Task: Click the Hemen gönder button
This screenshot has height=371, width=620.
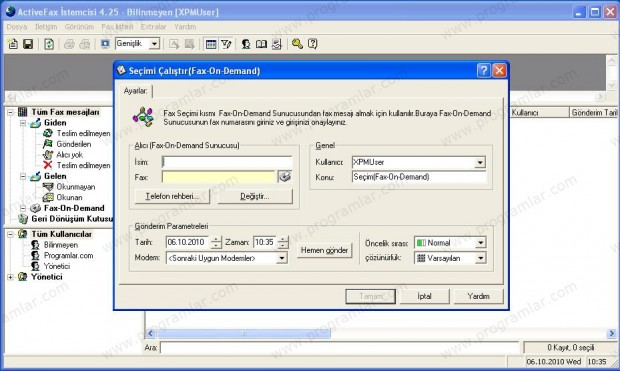Action: [x=324, y=250]
